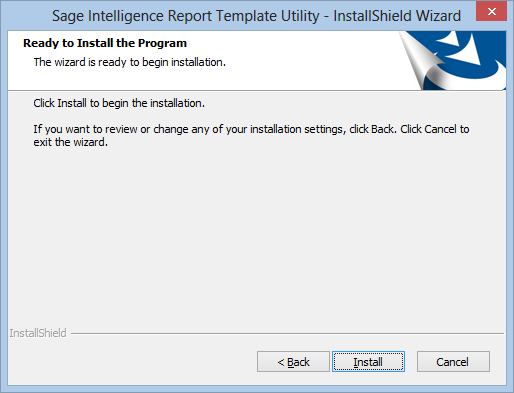Click empty title bar area left of title
Viewport: 514px width, 393px height.
[x=27, y=16]
